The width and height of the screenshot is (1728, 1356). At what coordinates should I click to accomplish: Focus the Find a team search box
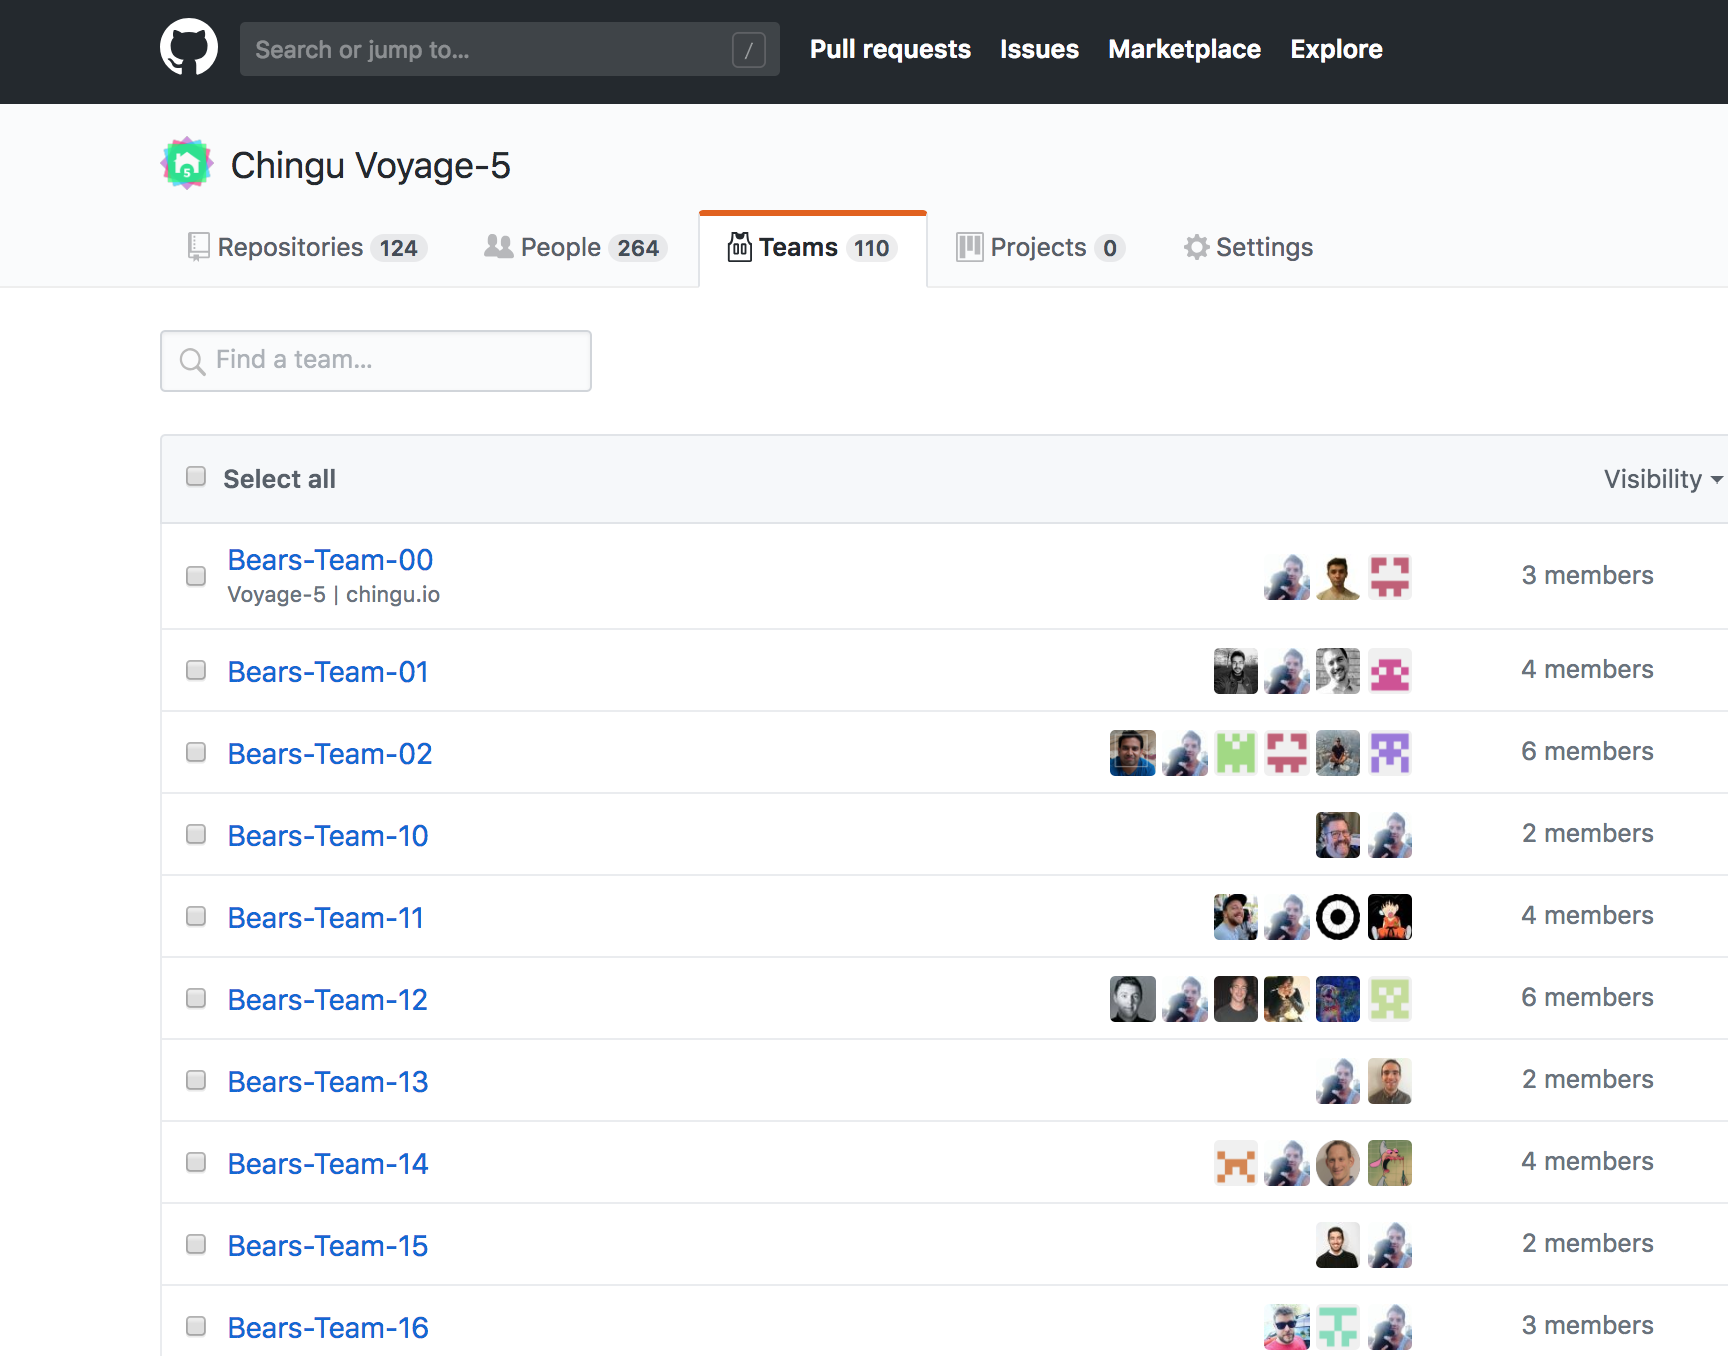(376, 361)
